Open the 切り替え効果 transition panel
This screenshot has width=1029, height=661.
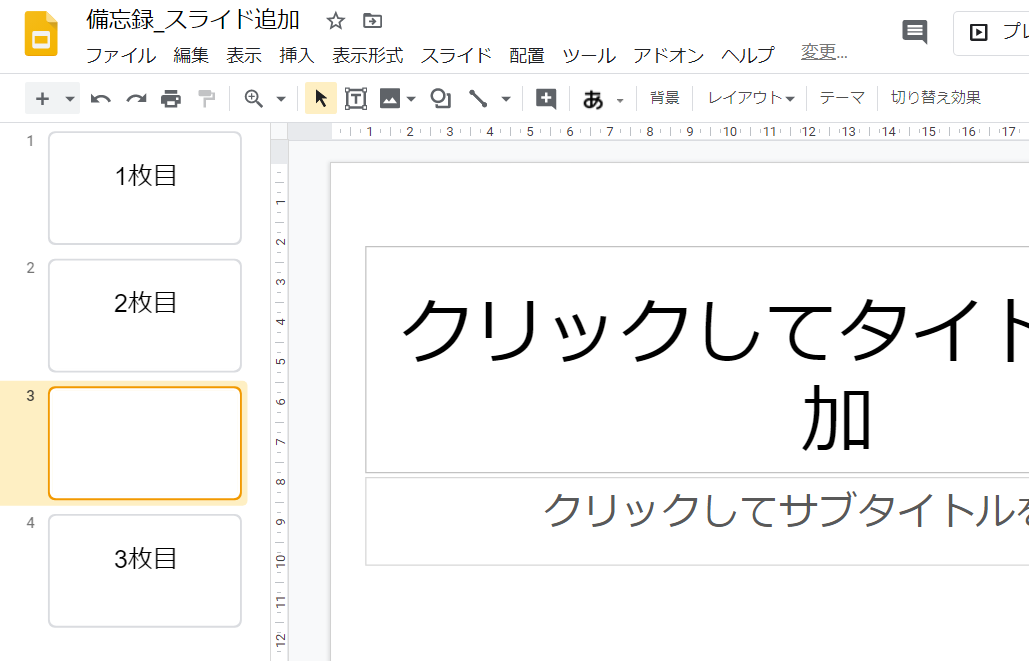935,98
